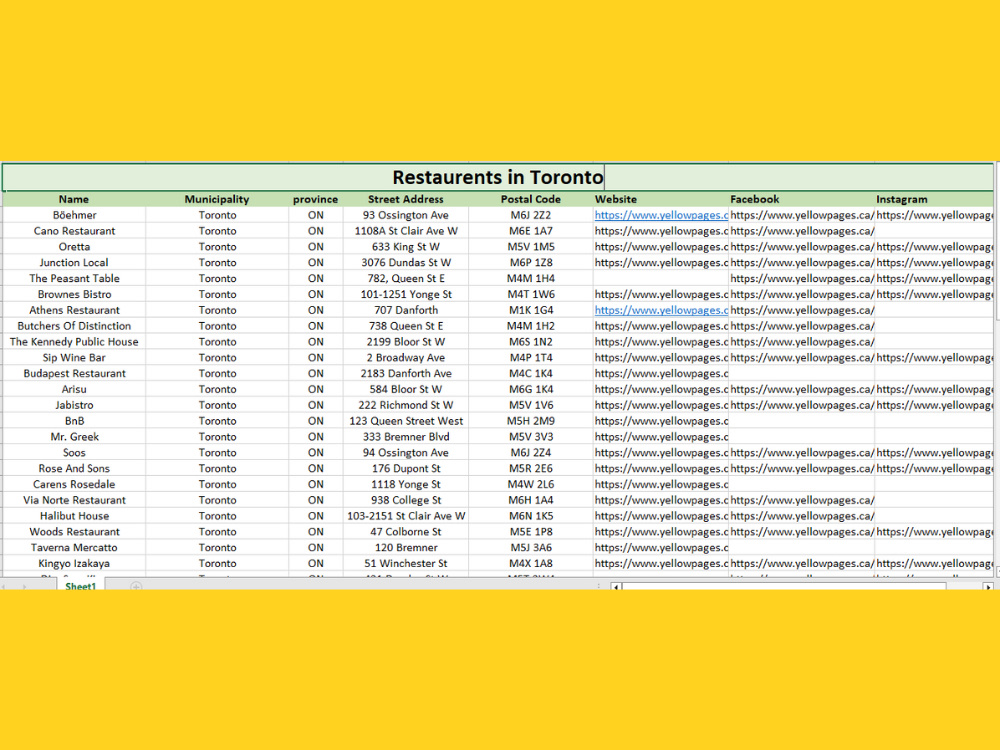Select address cell '51 Winchester St'
The width and height of the screenshot is (1000, 750).
(x=406, y=564)
